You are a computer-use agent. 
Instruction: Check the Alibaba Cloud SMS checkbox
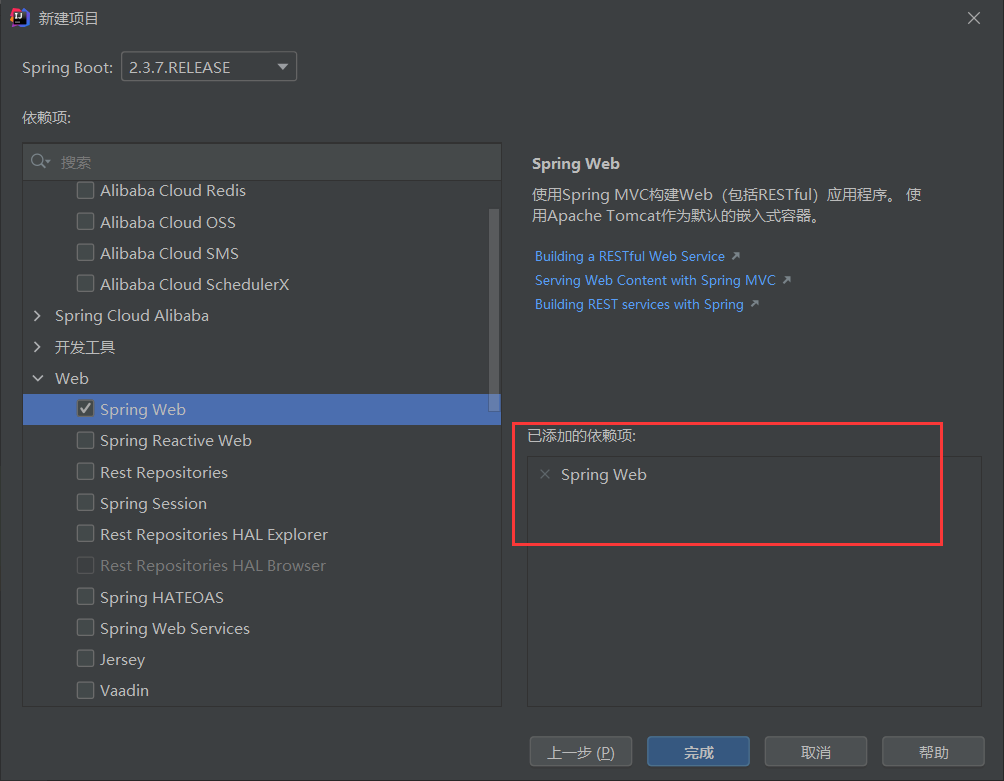pos(85,253)
